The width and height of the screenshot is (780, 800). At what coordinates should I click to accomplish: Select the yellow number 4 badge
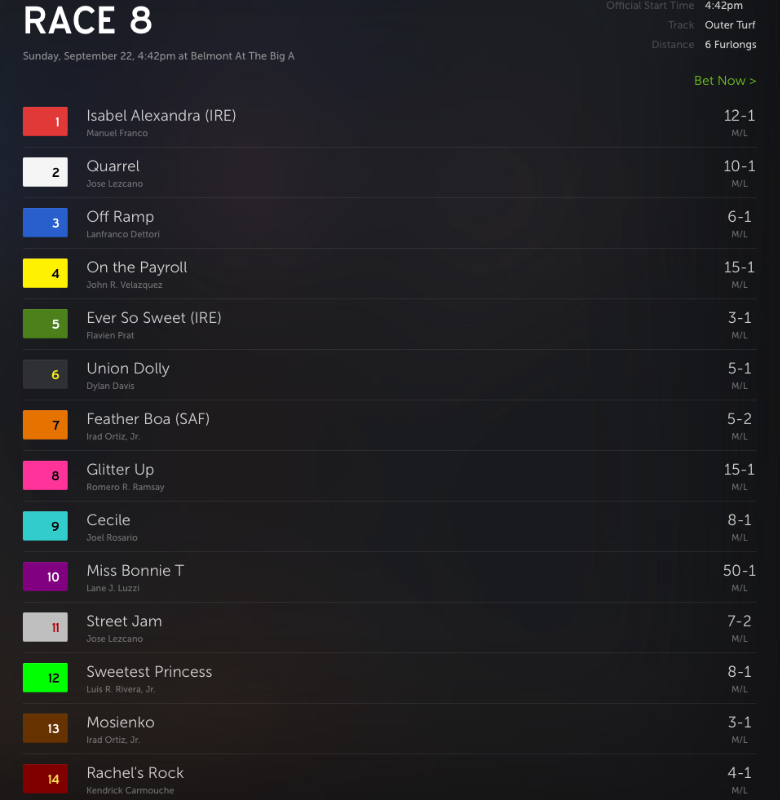tap(45, 273)
